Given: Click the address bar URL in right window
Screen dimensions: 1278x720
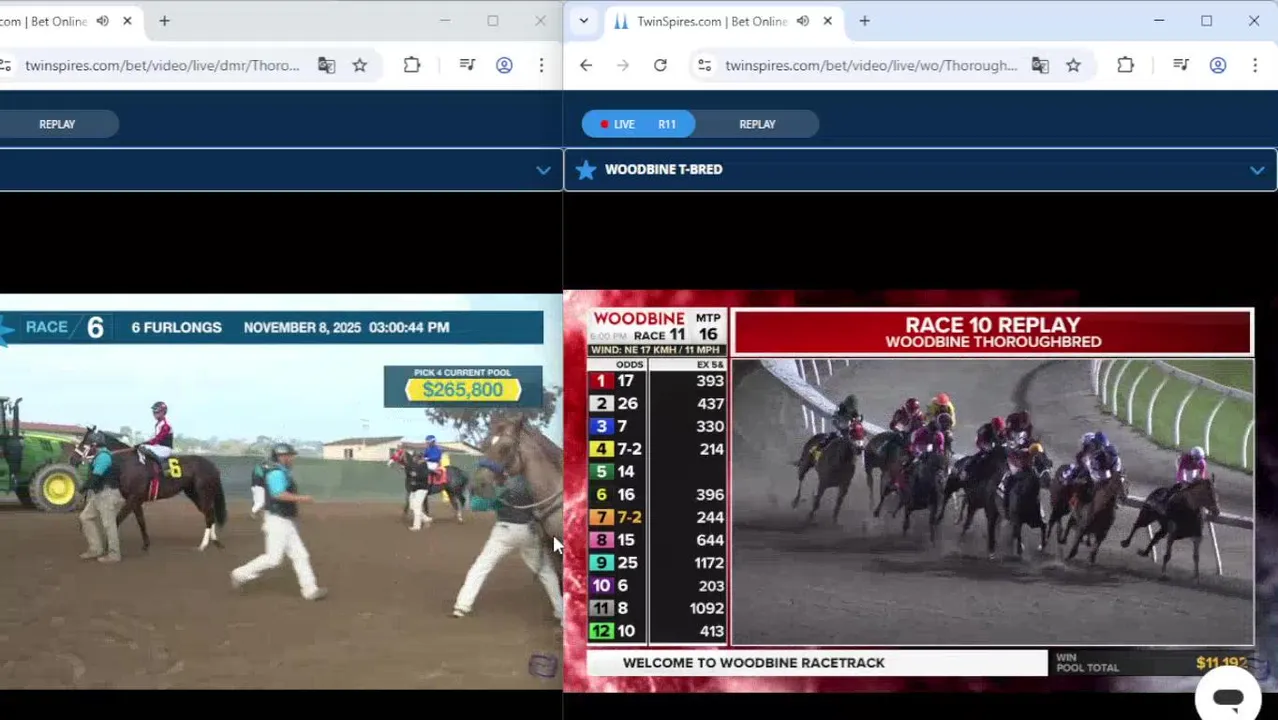Looking at the screenshot, I should click(x=871, y=65).
